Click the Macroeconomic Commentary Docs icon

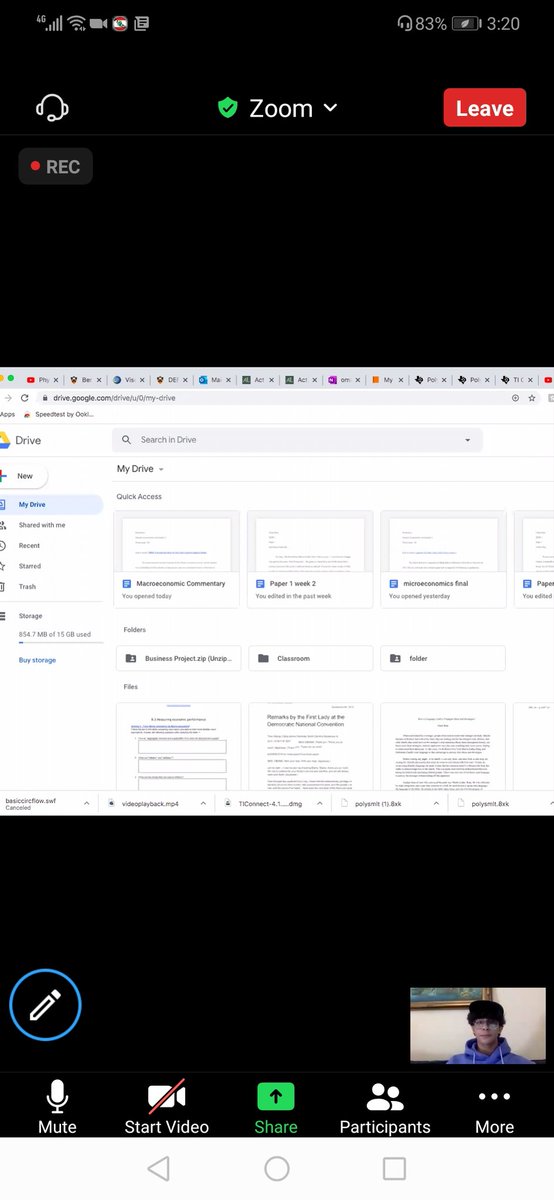tap(127, 583)
